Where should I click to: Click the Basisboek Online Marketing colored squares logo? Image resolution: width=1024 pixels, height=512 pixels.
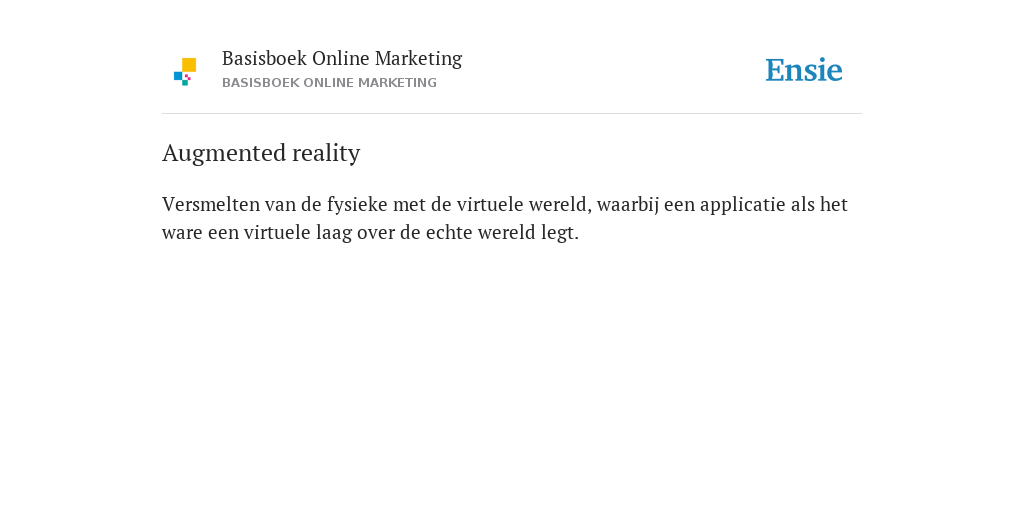coord(185,71)
